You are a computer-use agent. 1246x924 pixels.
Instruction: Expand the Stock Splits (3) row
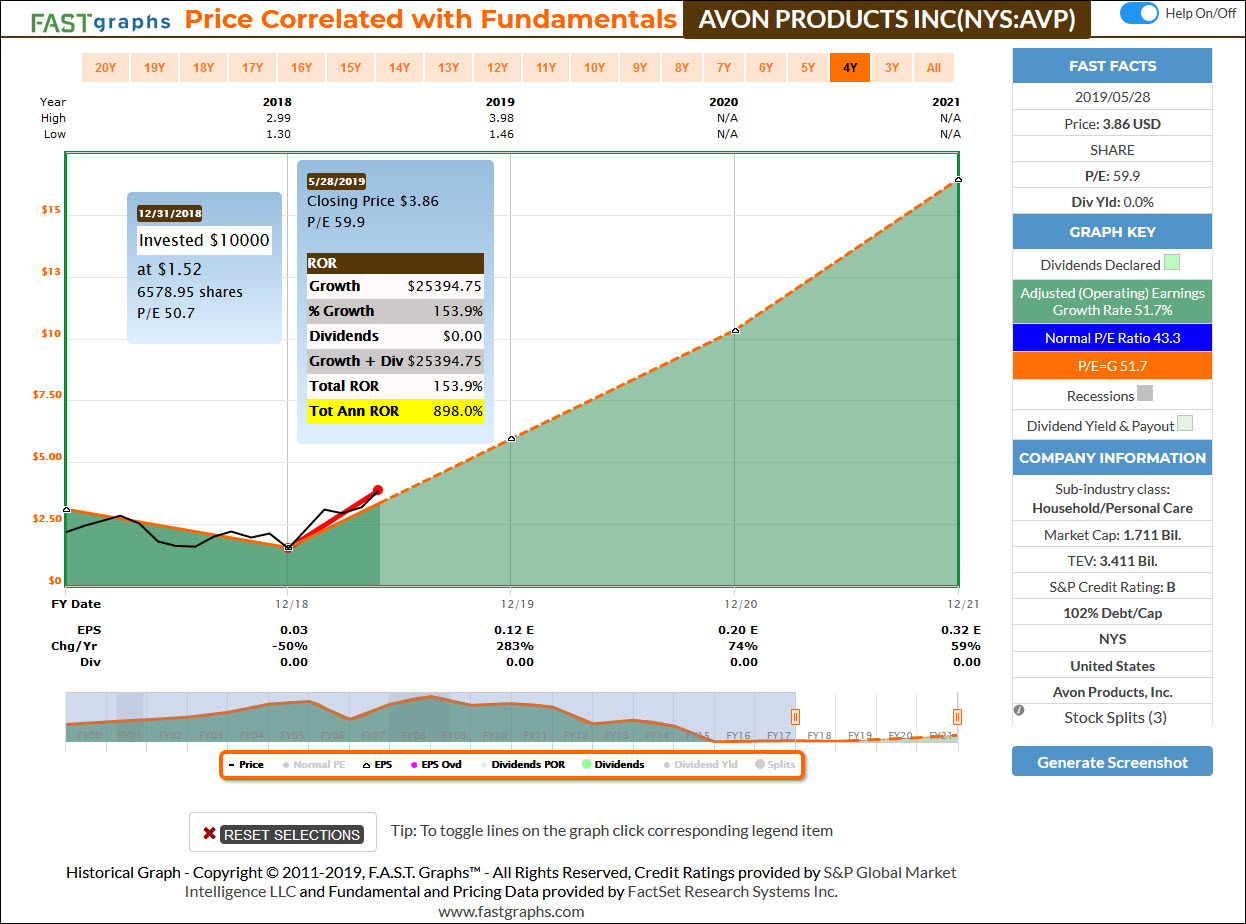(1115, 717)
